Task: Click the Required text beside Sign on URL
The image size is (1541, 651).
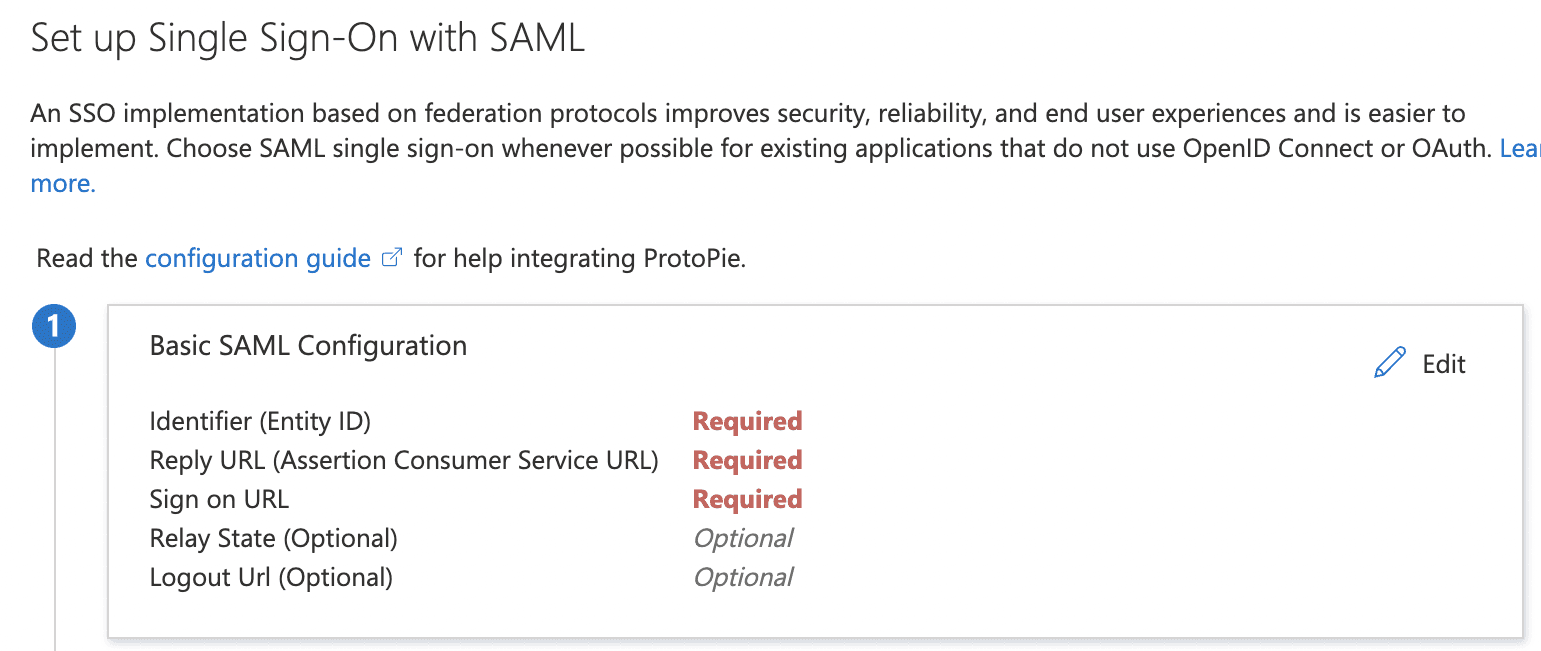Action: 747,498
